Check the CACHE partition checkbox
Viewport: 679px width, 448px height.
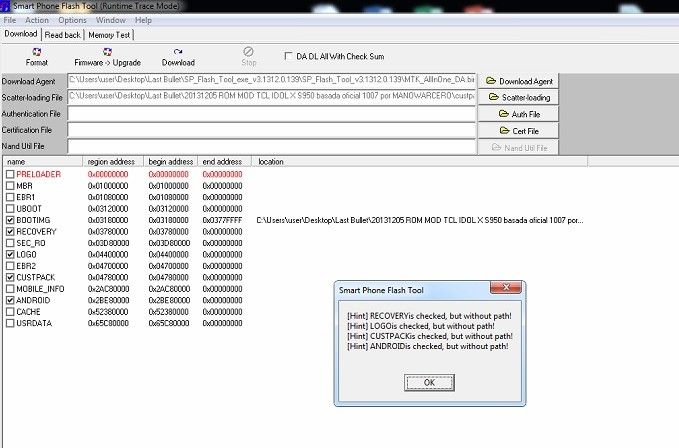pyautogui.click(x=10, y=312)
